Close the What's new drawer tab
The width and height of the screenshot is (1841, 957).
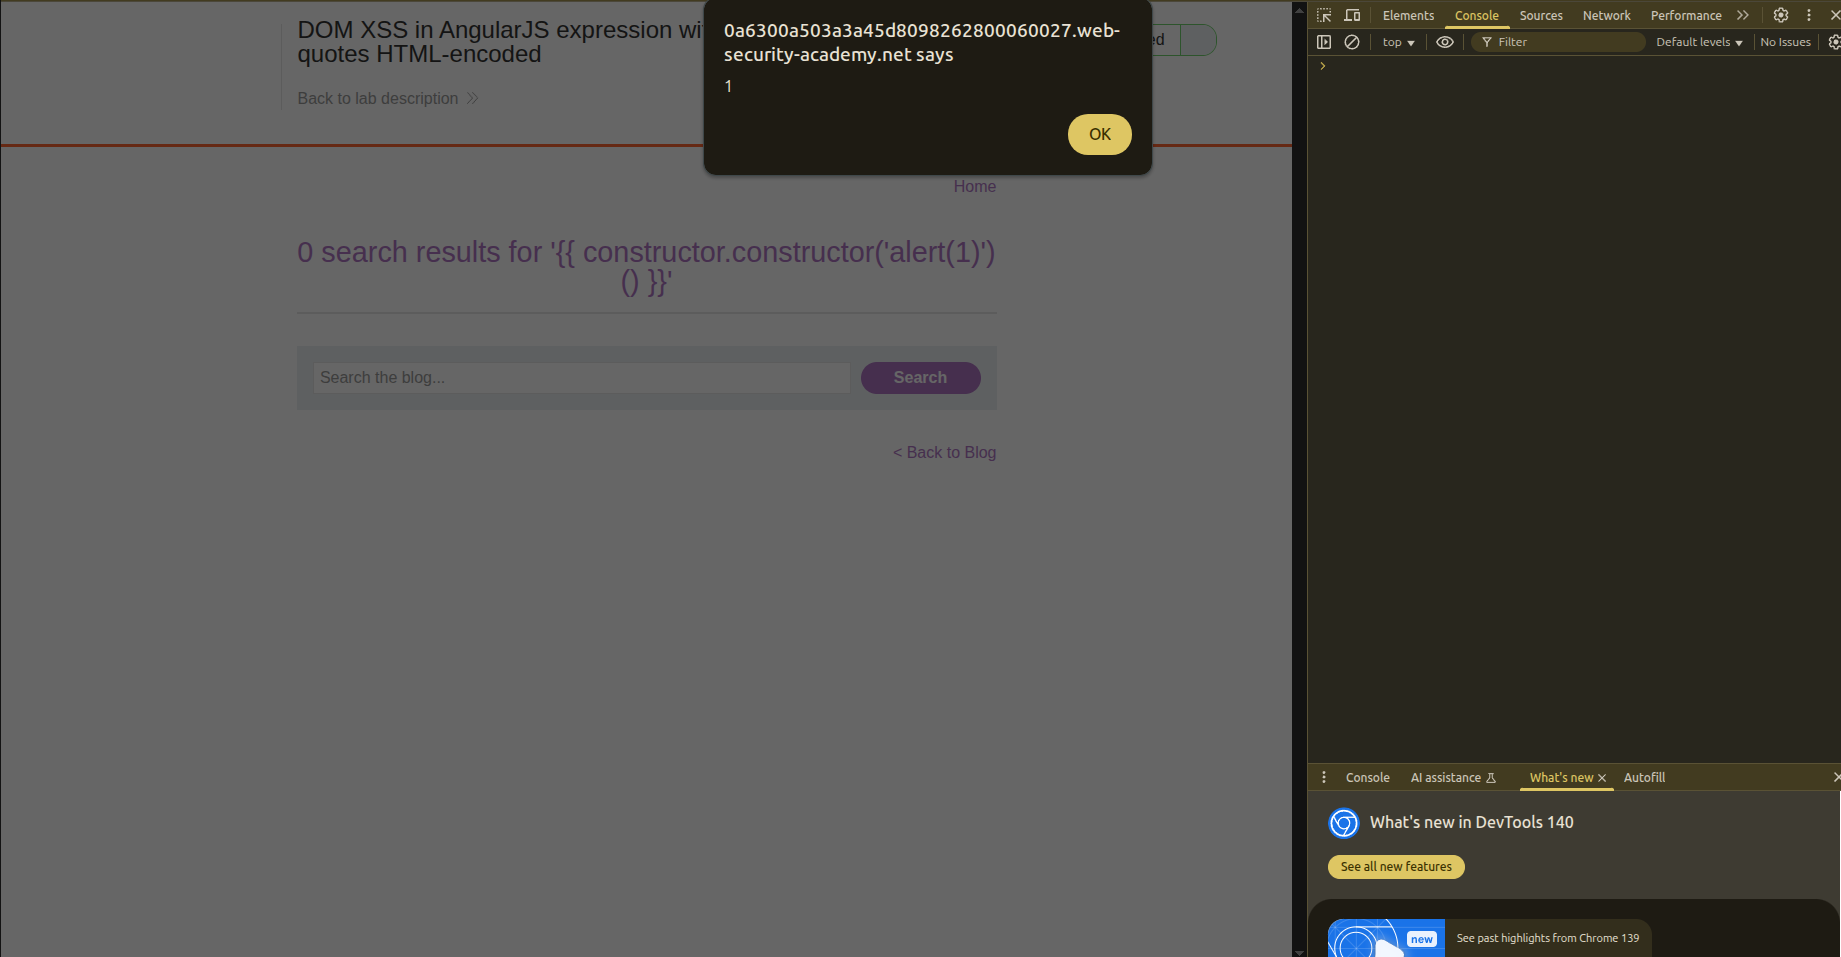coord(1602,778)
